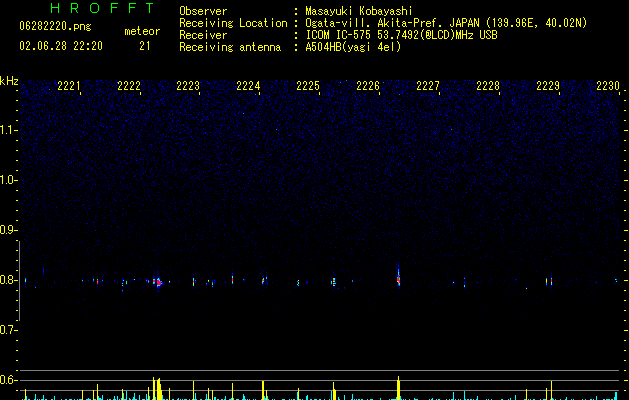Click the 2221 time marker

tap(69, 86)
